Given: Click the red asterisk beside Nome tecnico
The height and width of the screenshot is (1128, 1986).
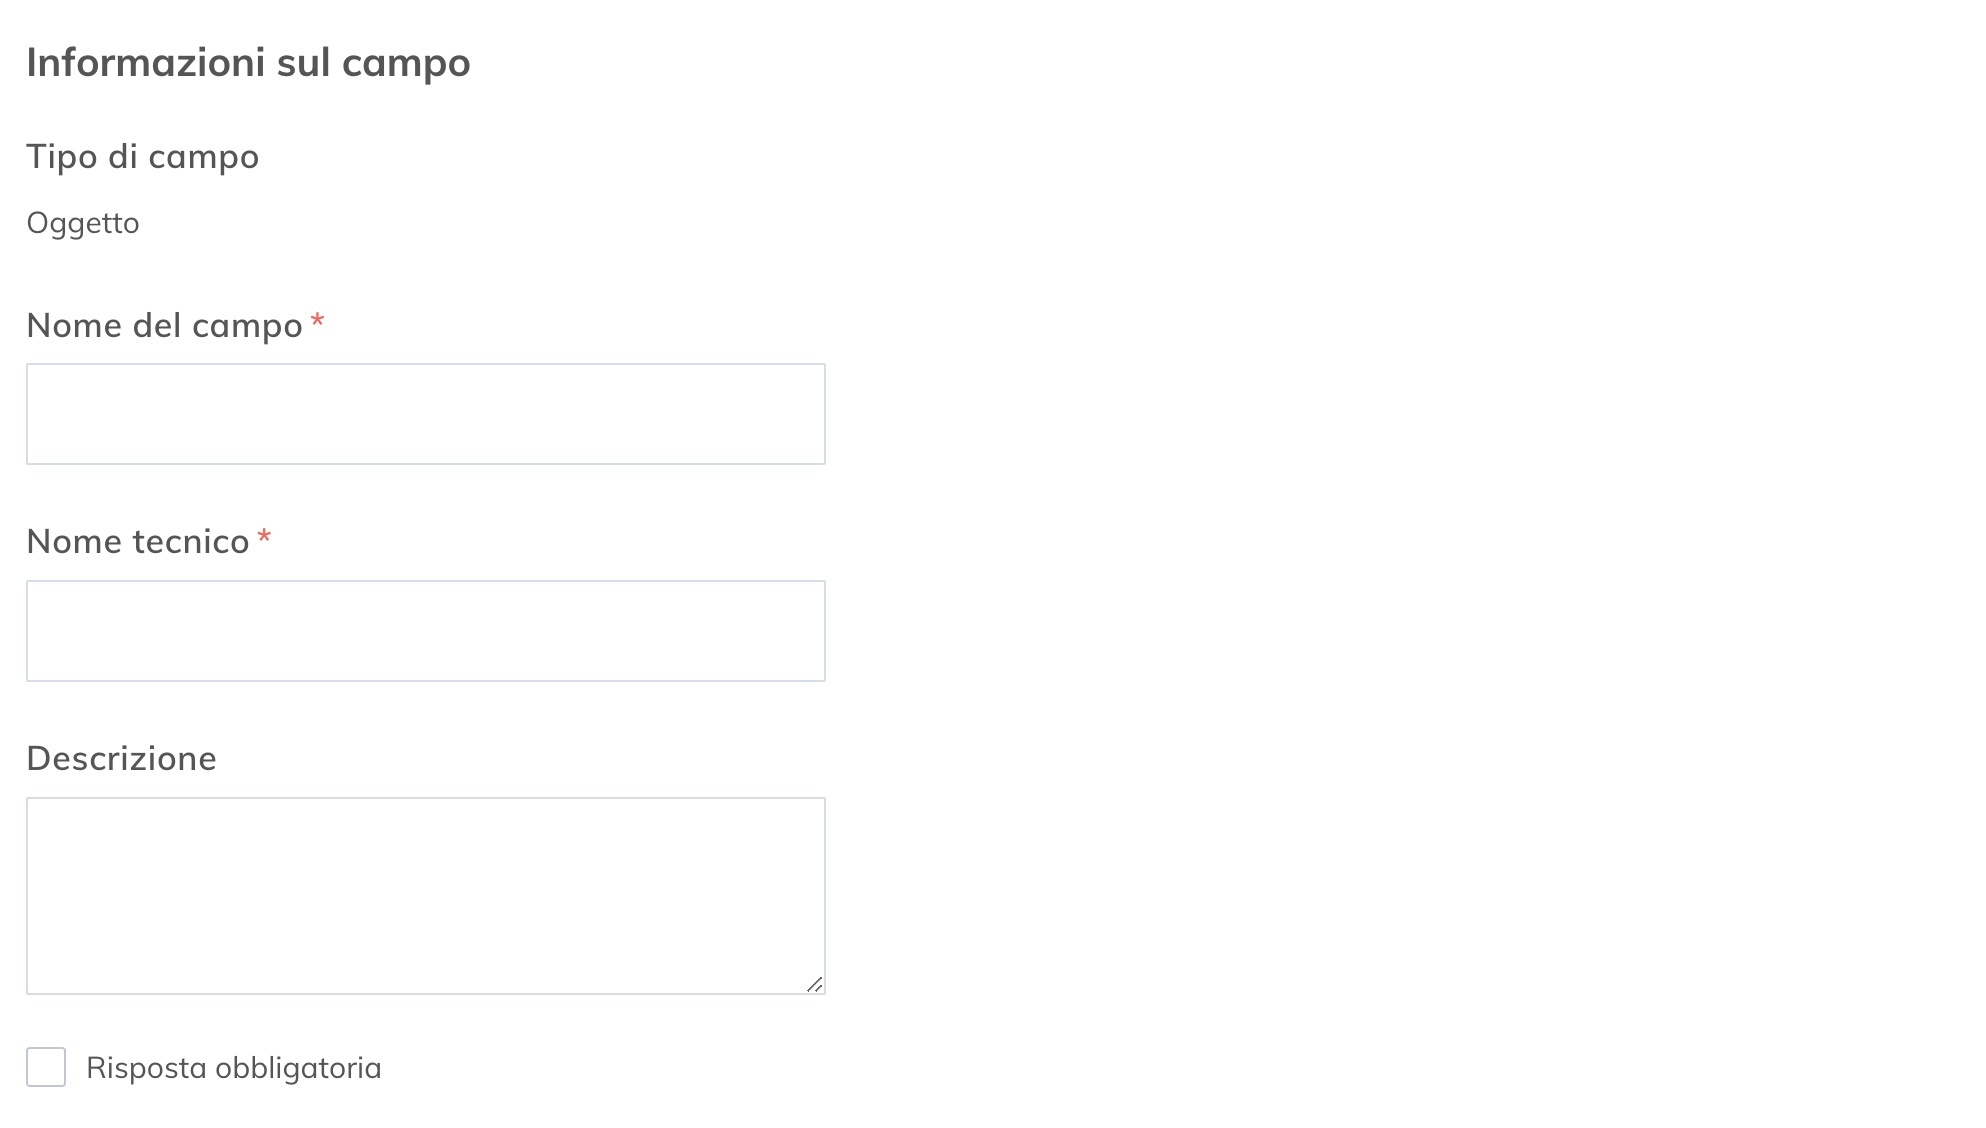Looking at the screenshot, I should pos(264,538).
